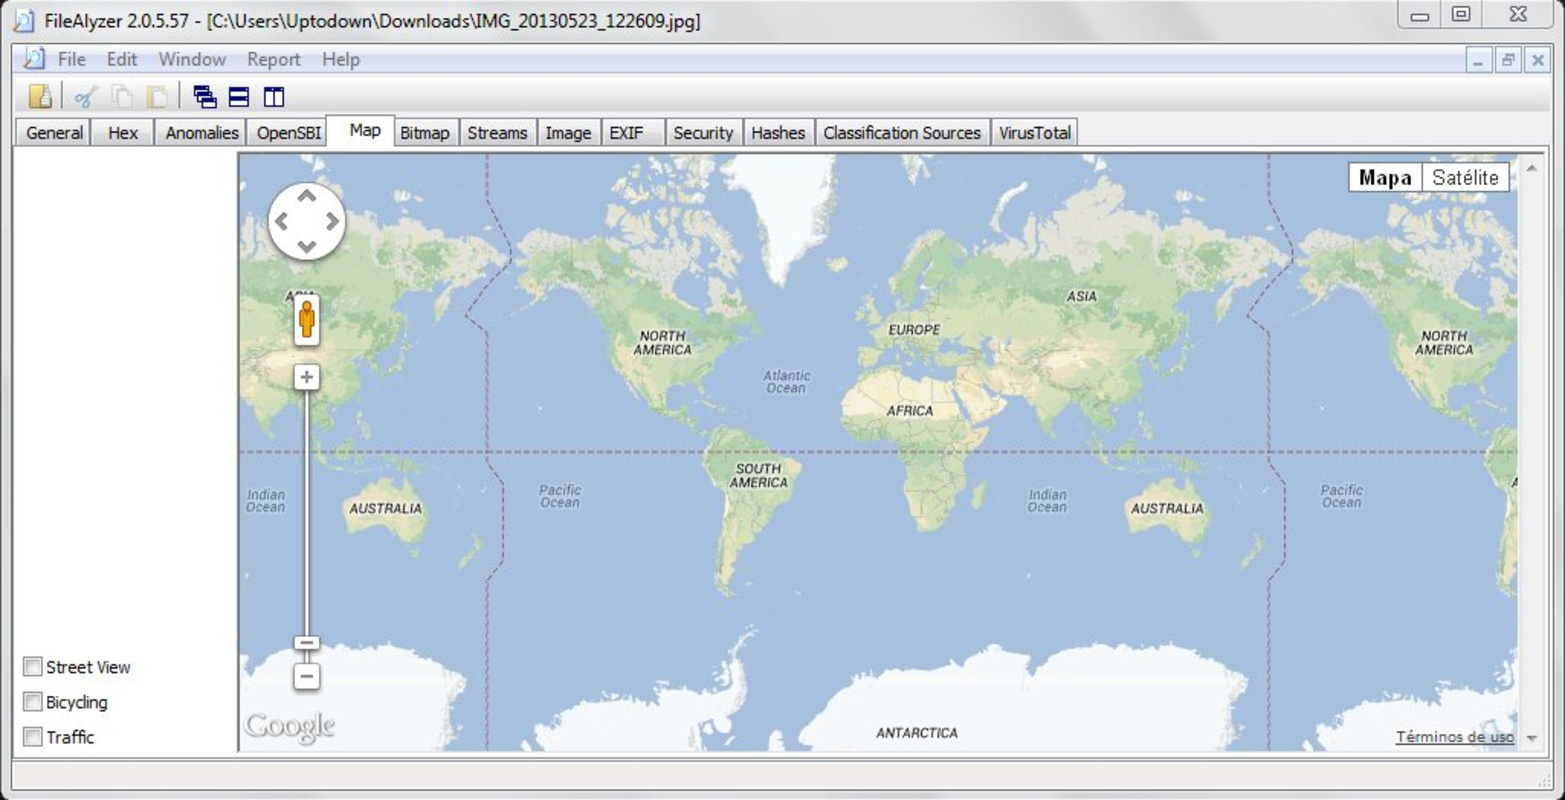Screen dimensions: 1565x800
Task: Open the Términos de uso link
Action: [x=1455, y=737]
